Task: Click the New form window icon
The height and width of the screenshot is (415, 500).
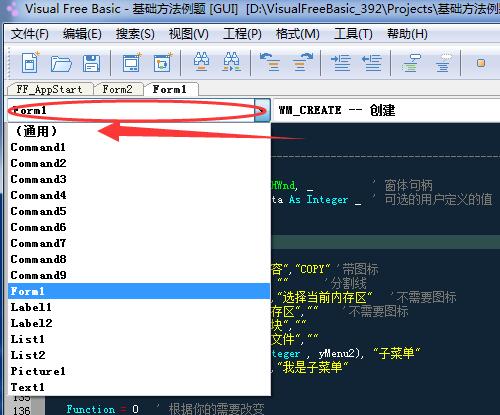Action: click(131, 62)
